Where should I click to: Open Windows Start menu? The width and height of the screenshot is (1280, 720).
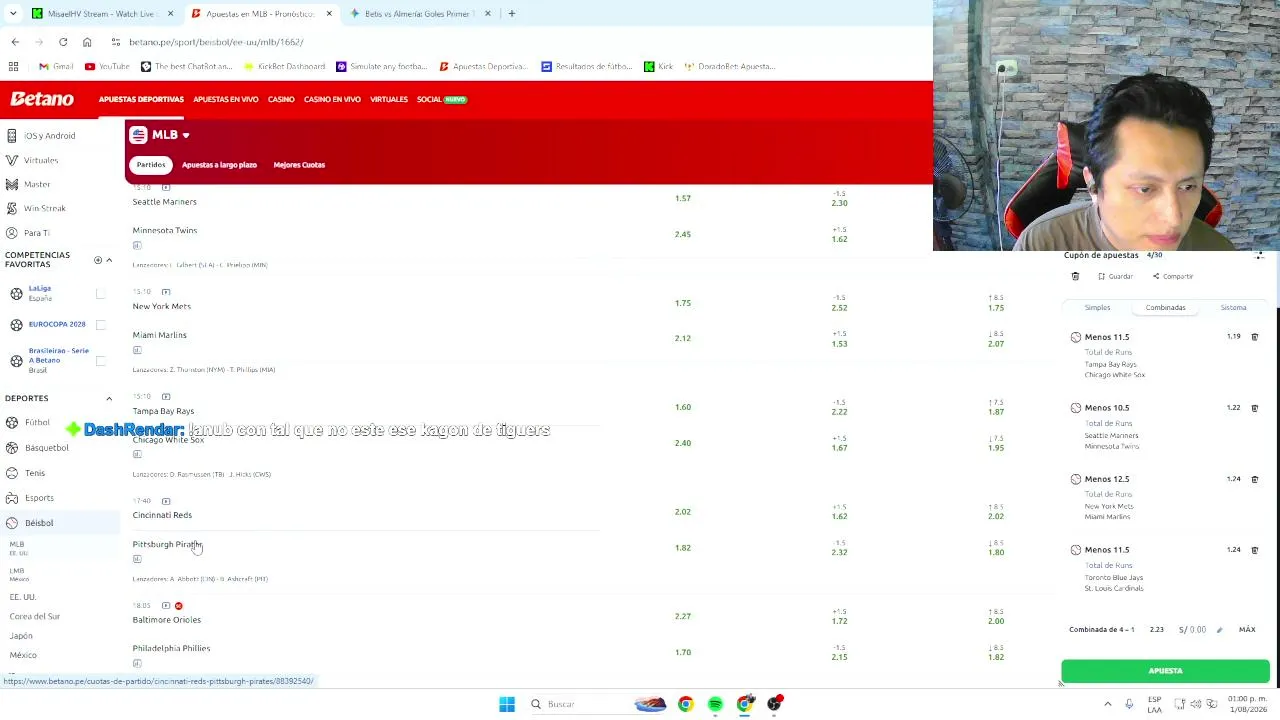point(507,704)
